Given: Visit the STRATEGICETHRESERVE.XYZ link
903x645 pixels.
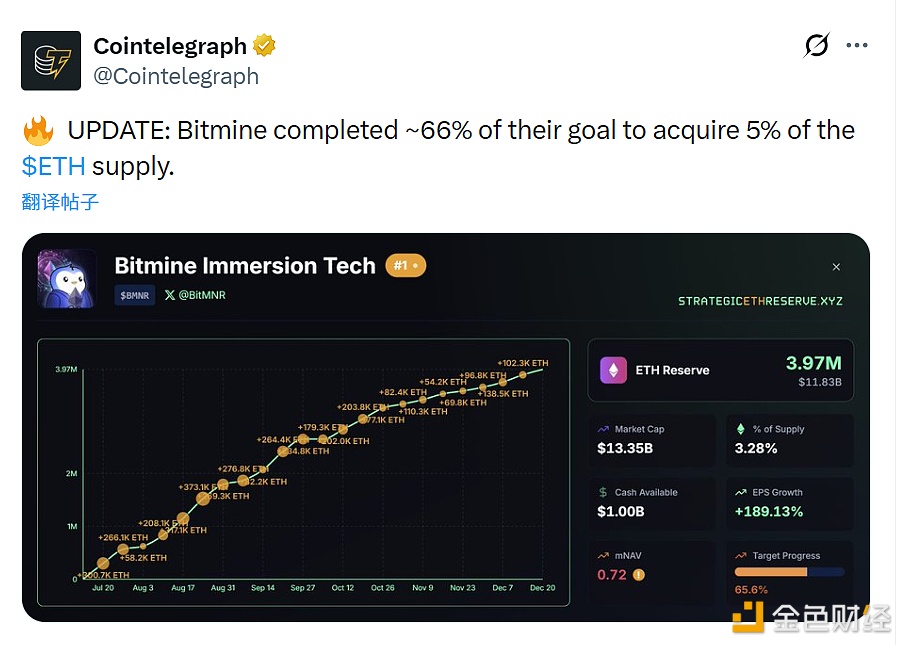Looking at the screenshot, I should coord(762,299).
